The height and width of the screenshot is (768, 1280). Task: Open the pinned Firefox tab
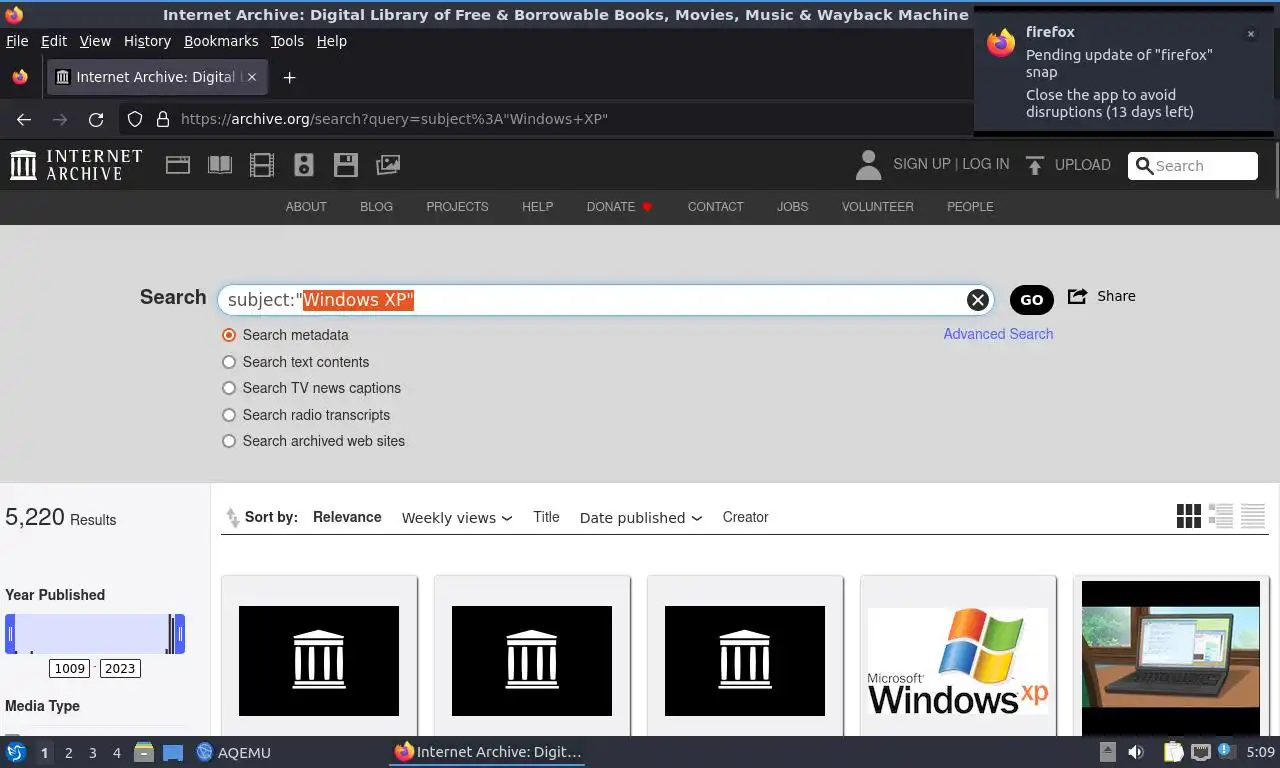tap(20, 77)
